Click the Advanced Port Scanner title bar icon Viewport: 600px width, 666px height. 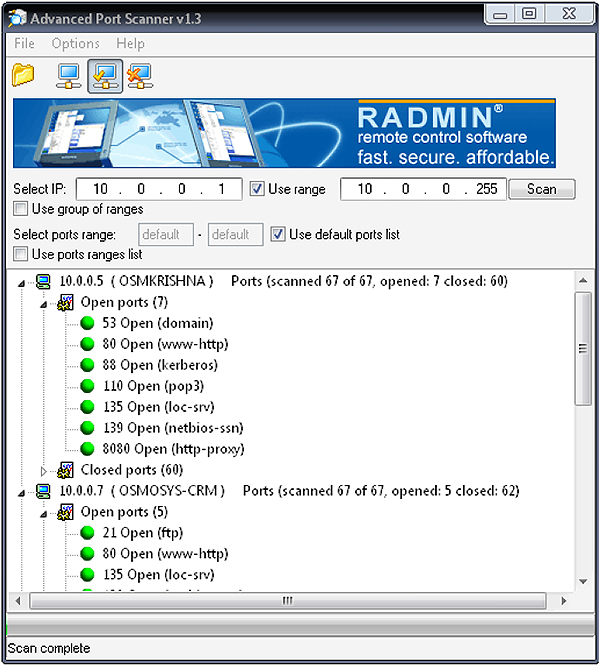17,18
